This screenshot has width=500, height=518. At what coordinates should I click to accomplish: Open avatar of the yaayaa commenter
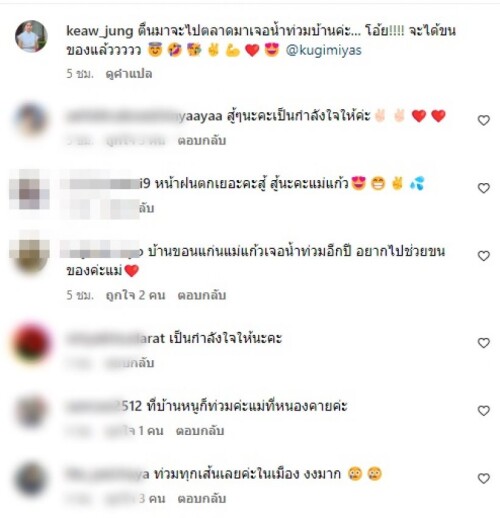click(x=31, y=120)
